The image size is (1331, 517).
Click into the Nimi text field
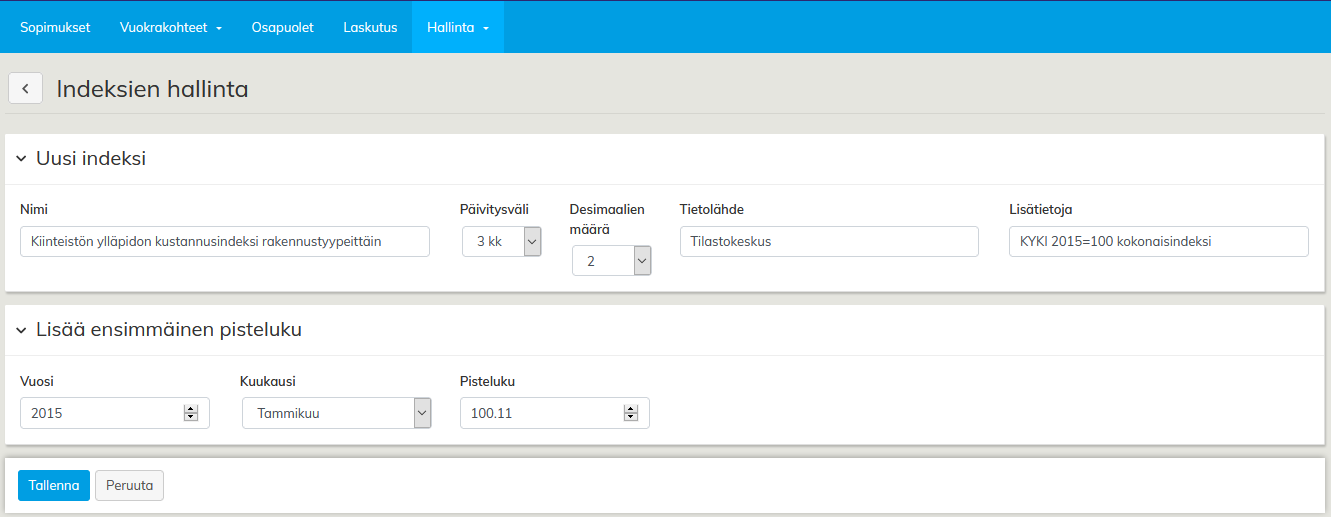[x=224, y=242]
